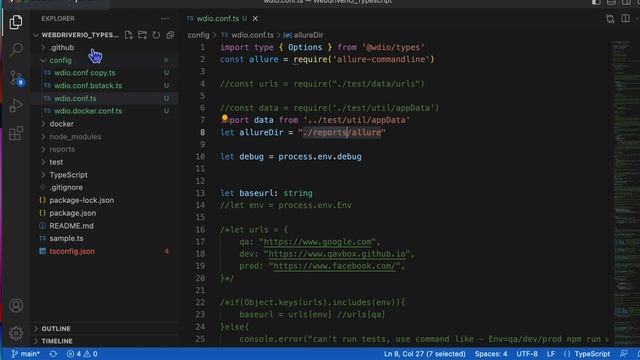The image size is (640, 360).
Task: Open the .gitignore file
Action: pyautogui.click(x=66, y=187)
